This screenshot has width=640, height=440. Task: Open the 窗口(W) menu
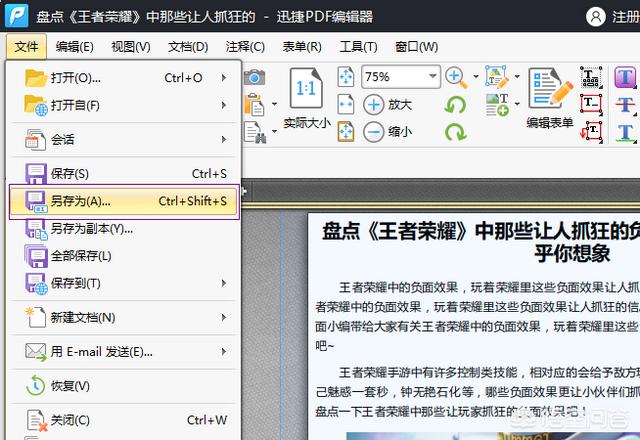click(416, 47)
